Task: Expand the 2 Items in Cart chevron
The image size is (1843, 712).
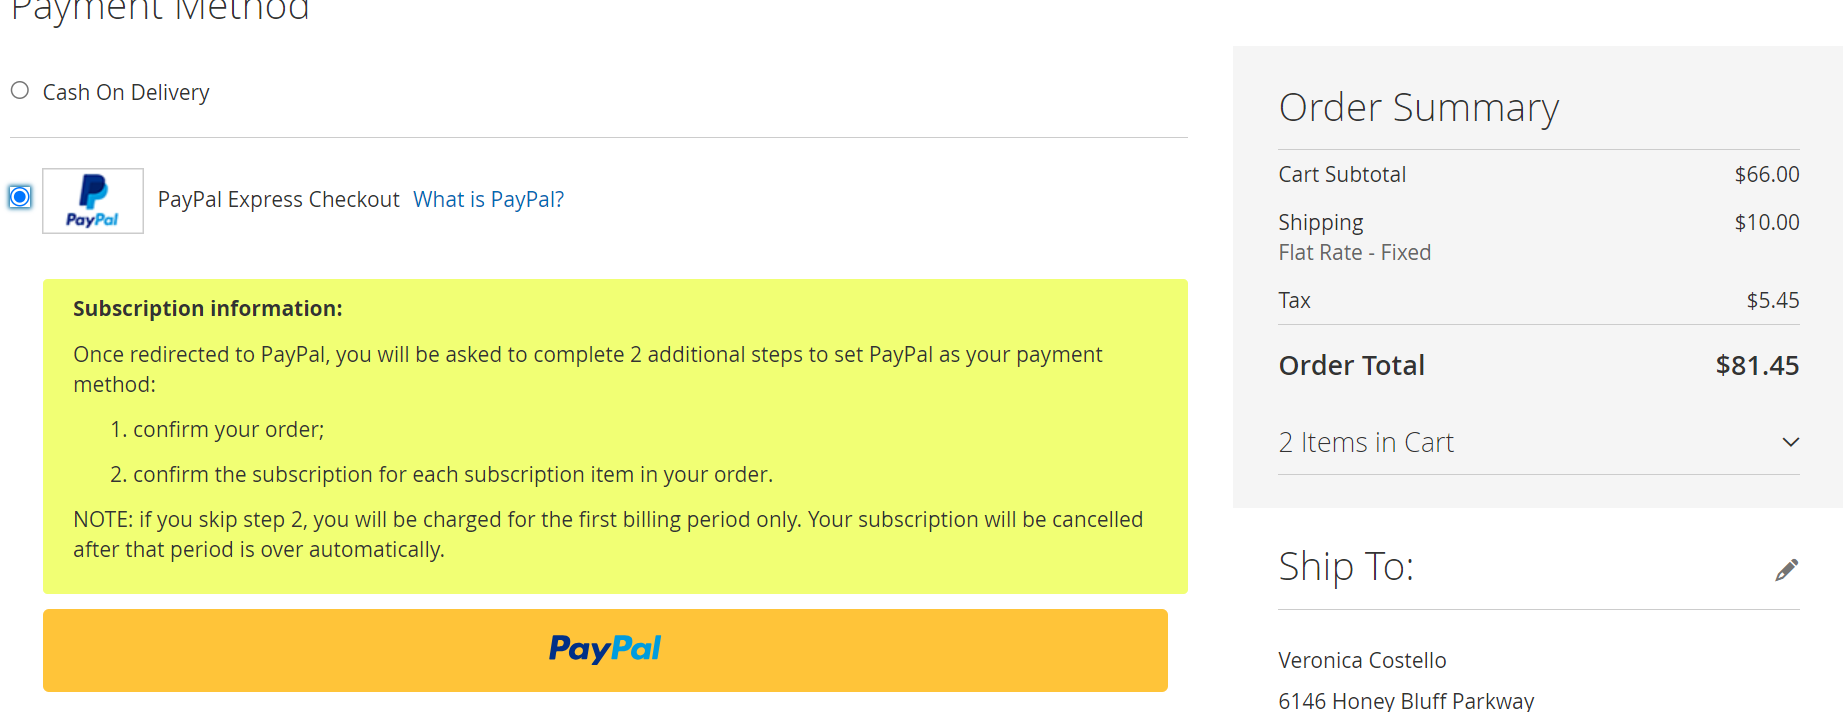Action: (1790, 442)
